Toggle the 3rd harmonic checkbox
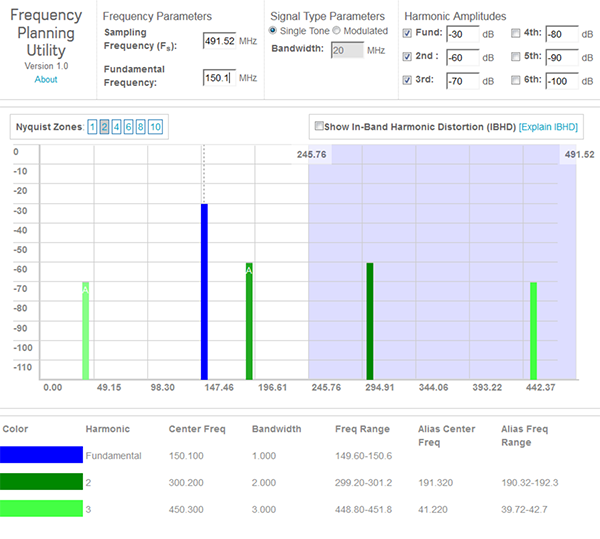This screenshot has height=539, width=600. click(x=407, y=81)
